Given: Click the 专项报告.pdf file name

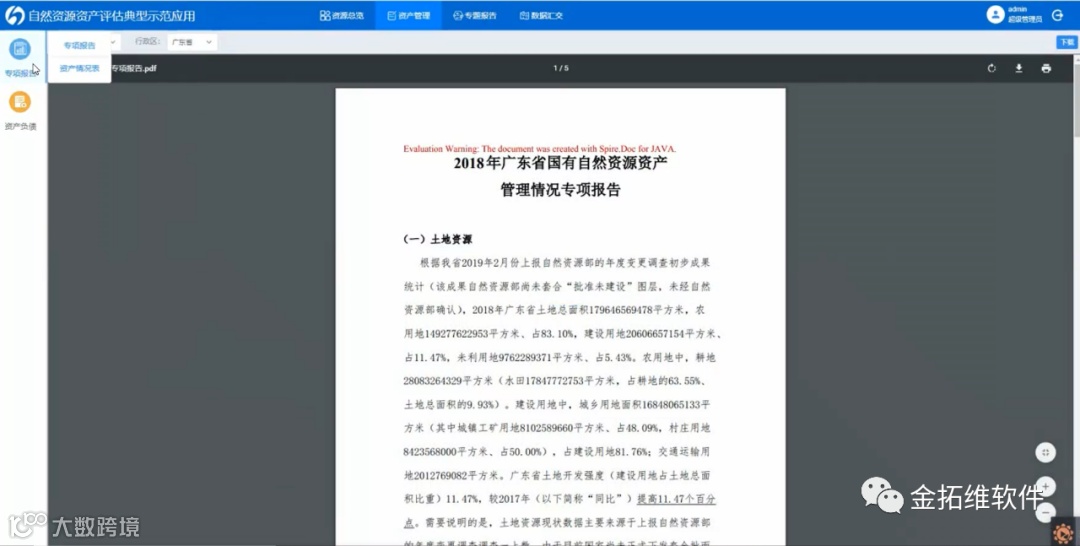Looking at the screenshot, I should click(x=134, y=68).
